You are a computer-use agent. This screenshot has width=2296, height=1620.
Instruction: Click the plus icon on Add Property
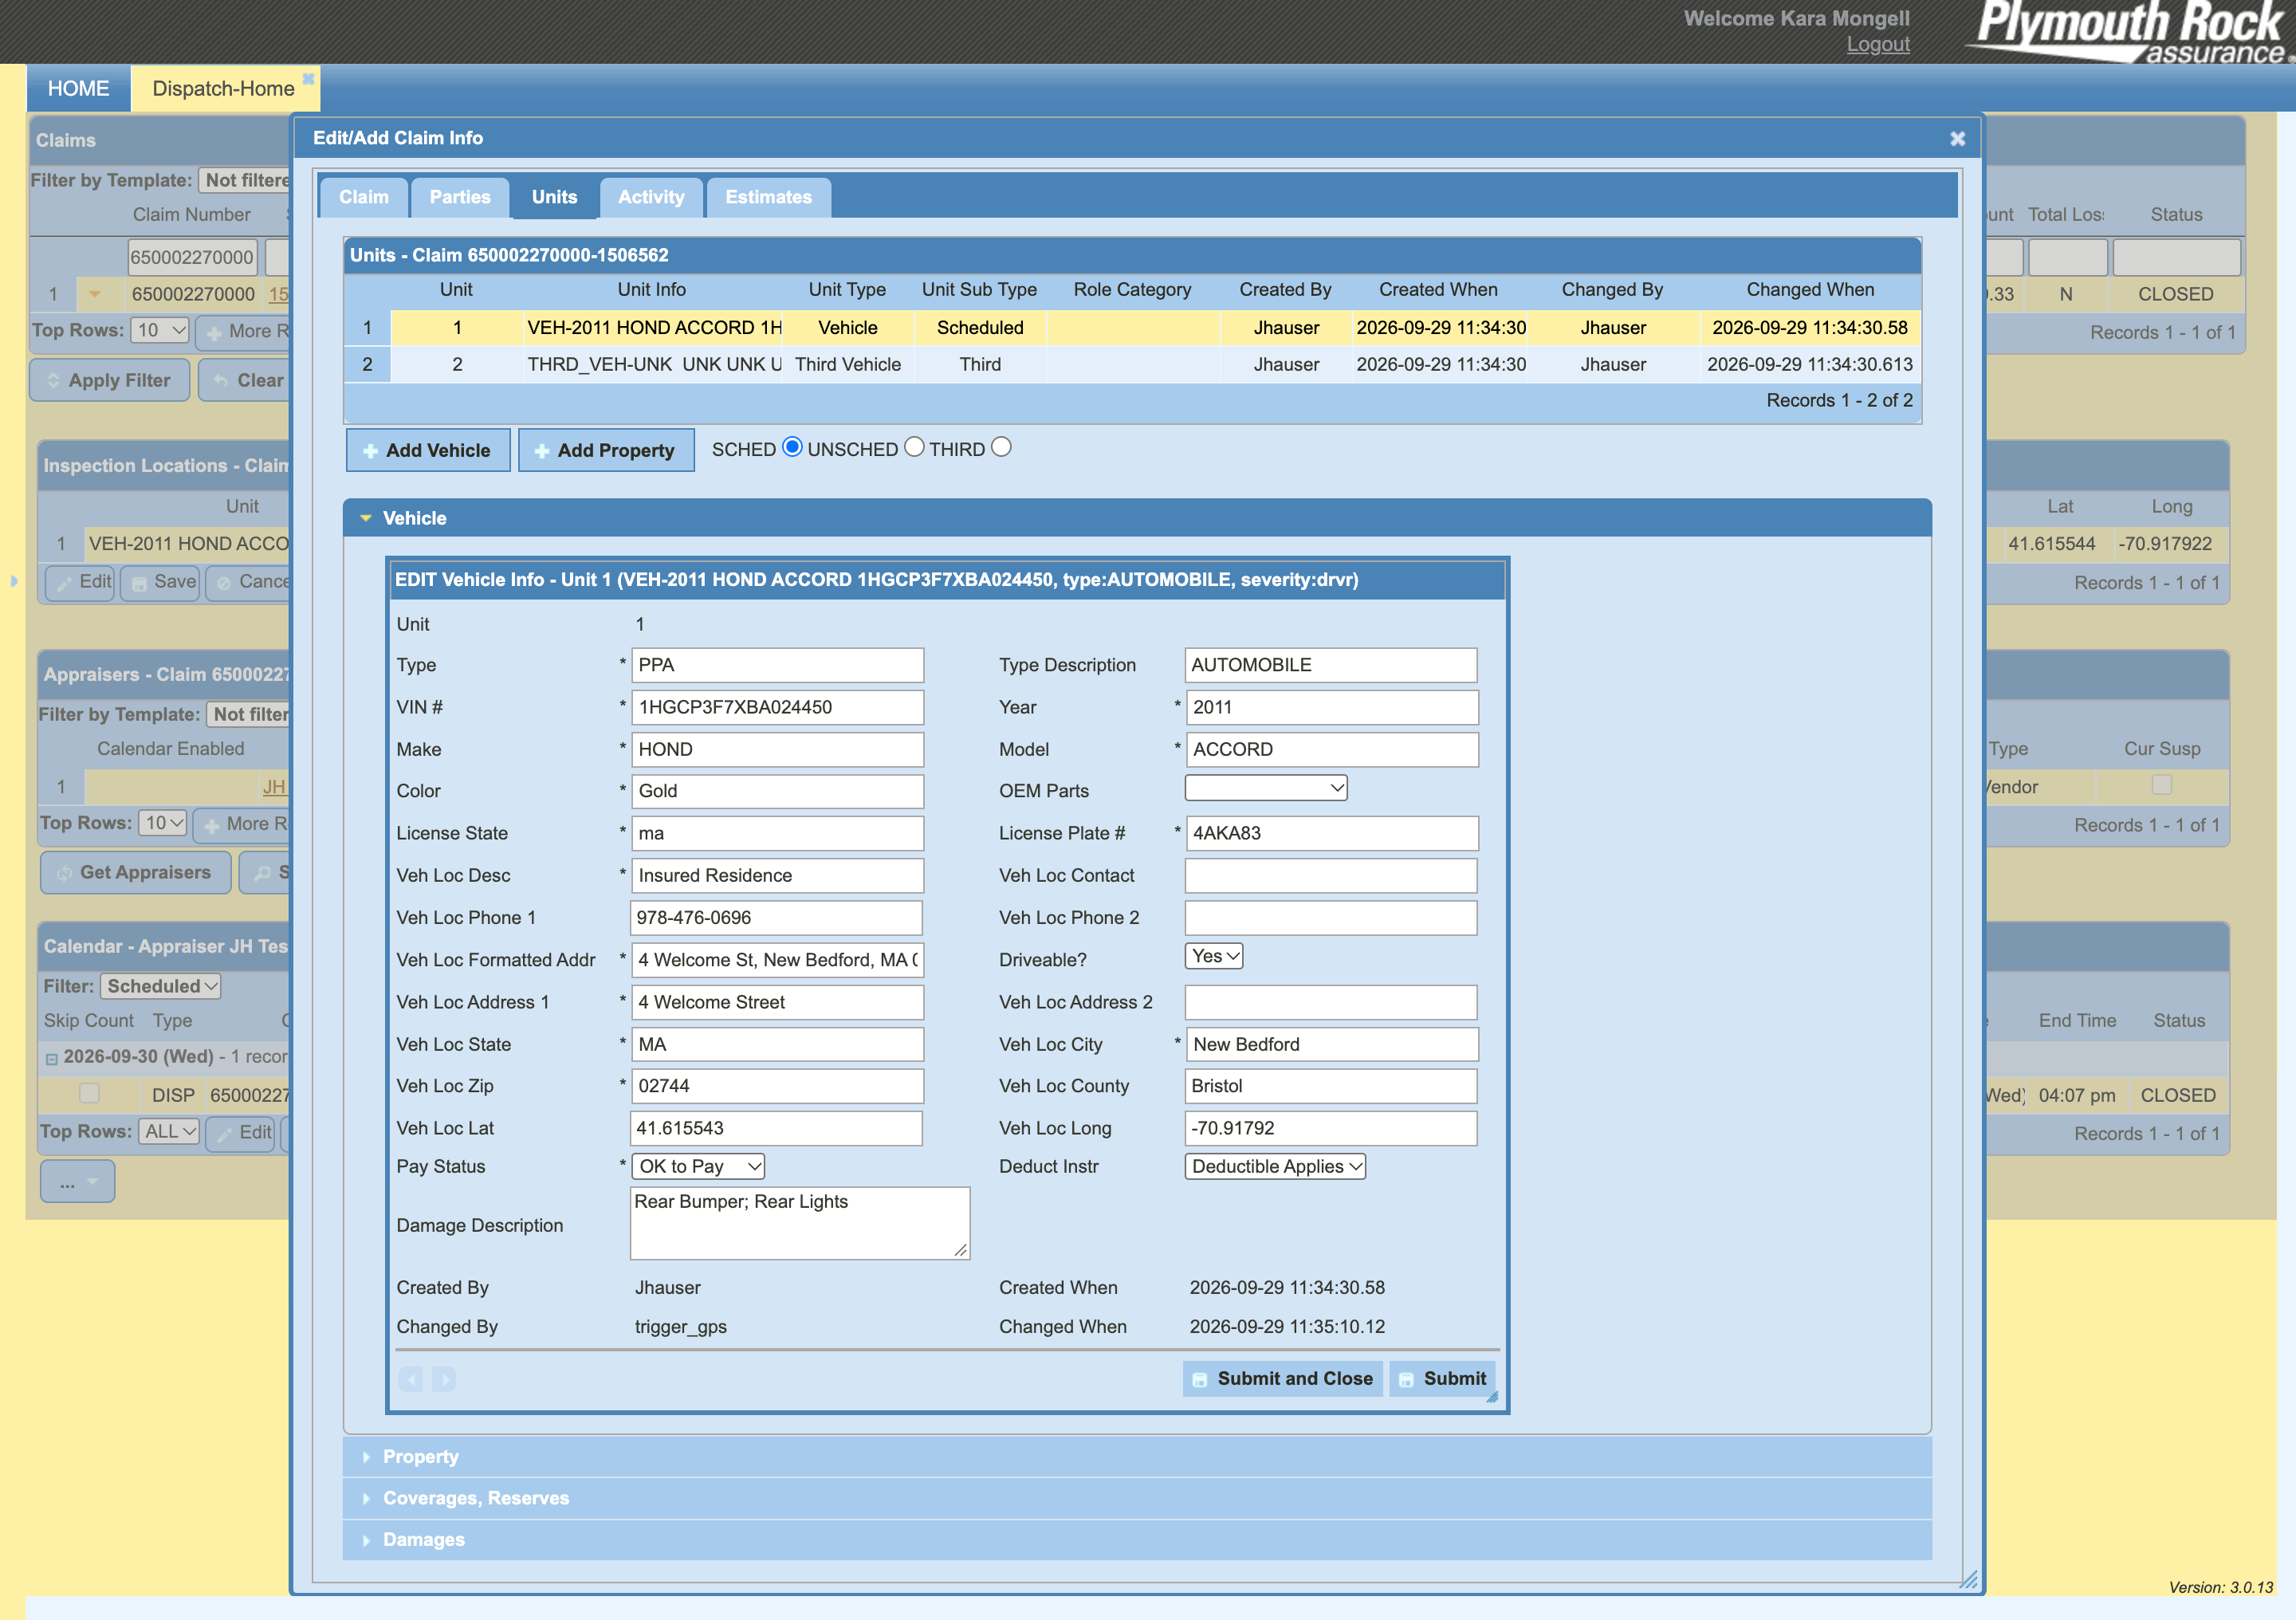tap(542, 451)
